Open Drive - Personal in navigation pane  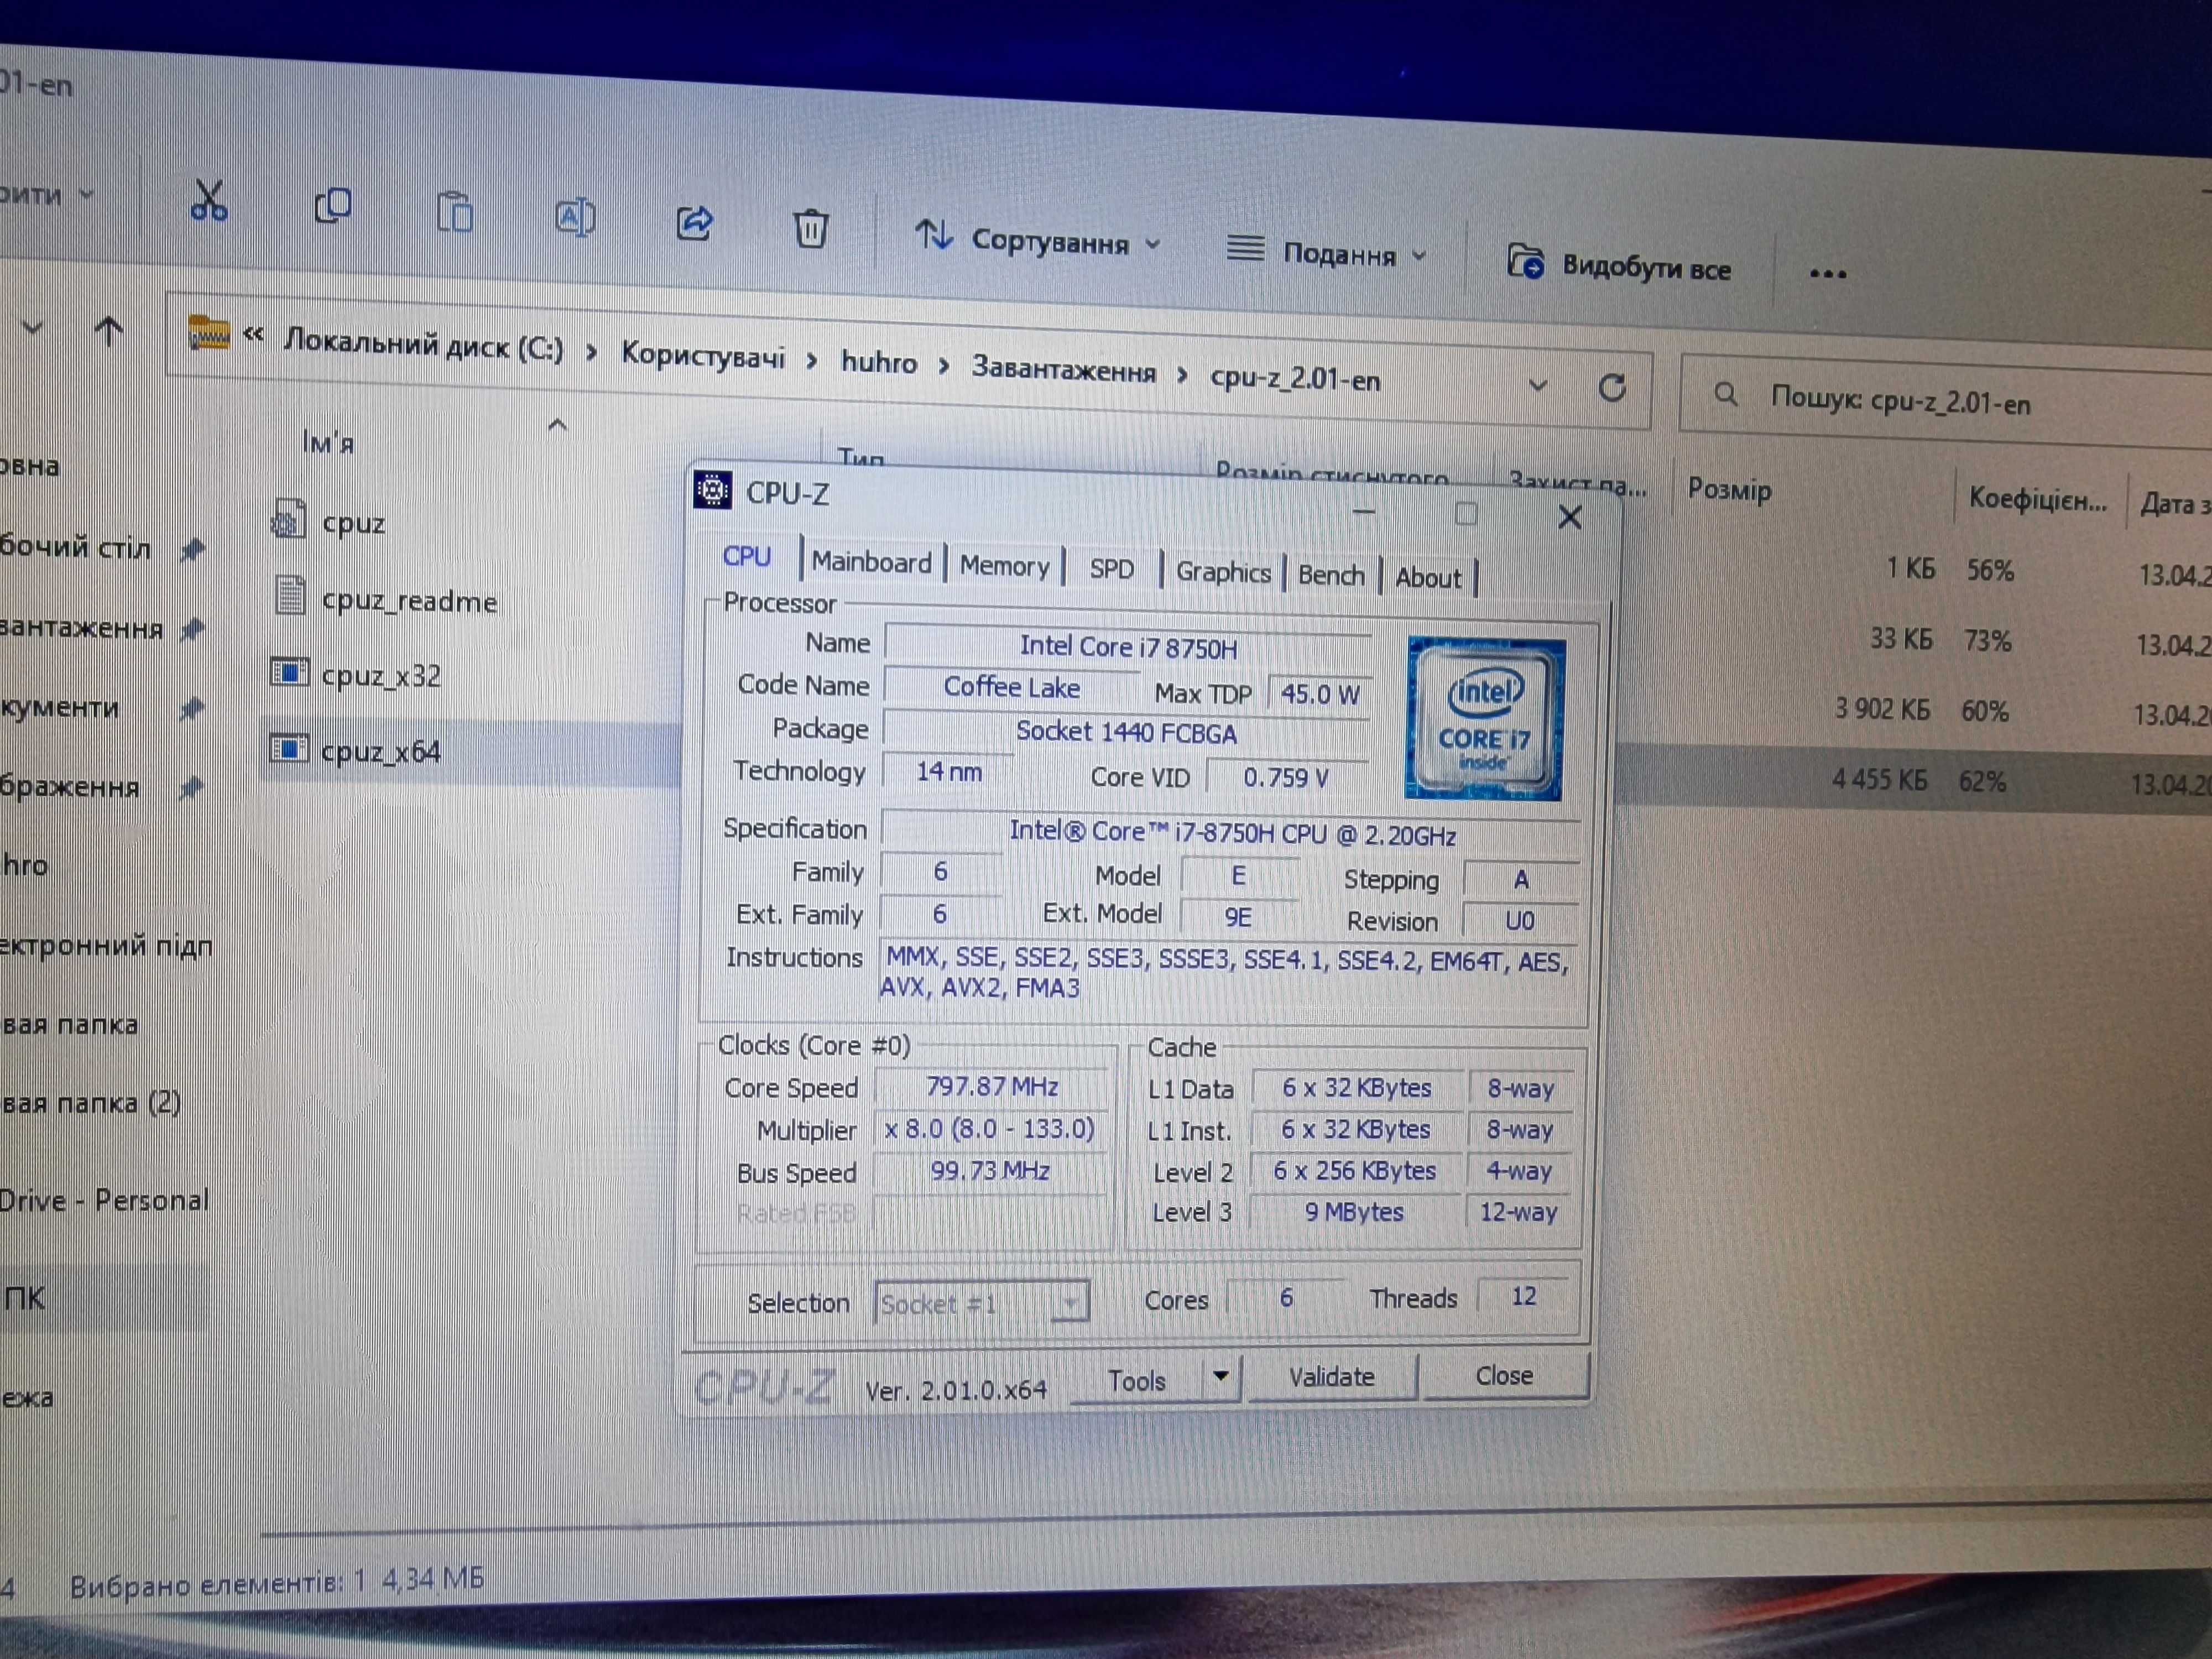[x=104, y=1199]
